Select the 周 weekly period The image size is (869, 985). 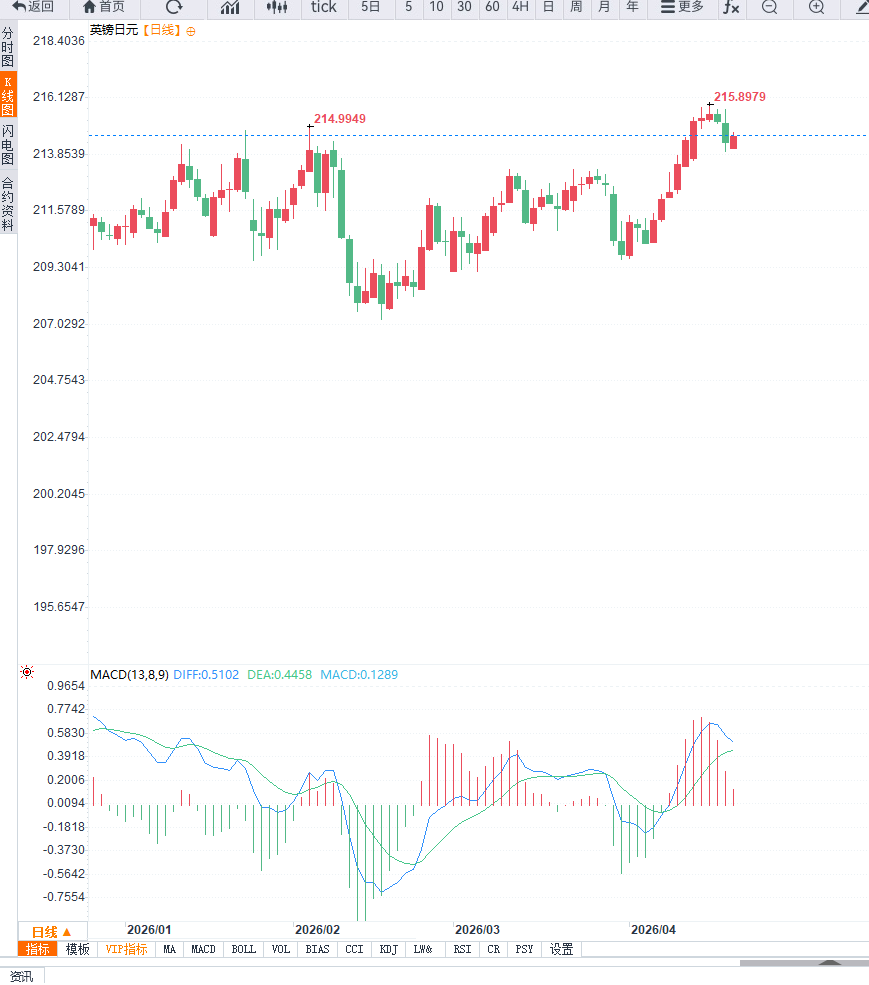576,7
